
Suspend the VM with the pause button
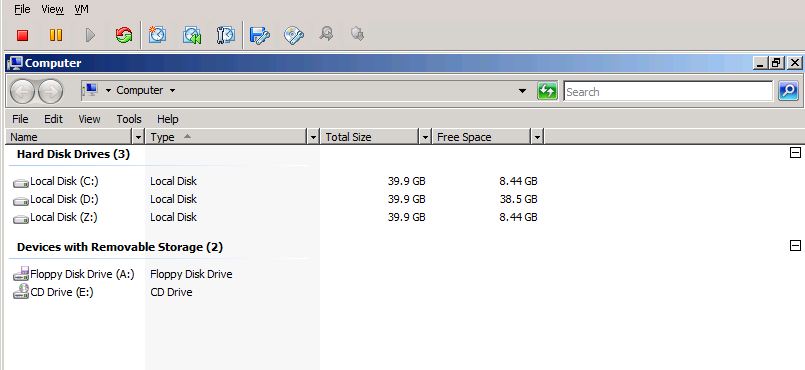[56, 35]
